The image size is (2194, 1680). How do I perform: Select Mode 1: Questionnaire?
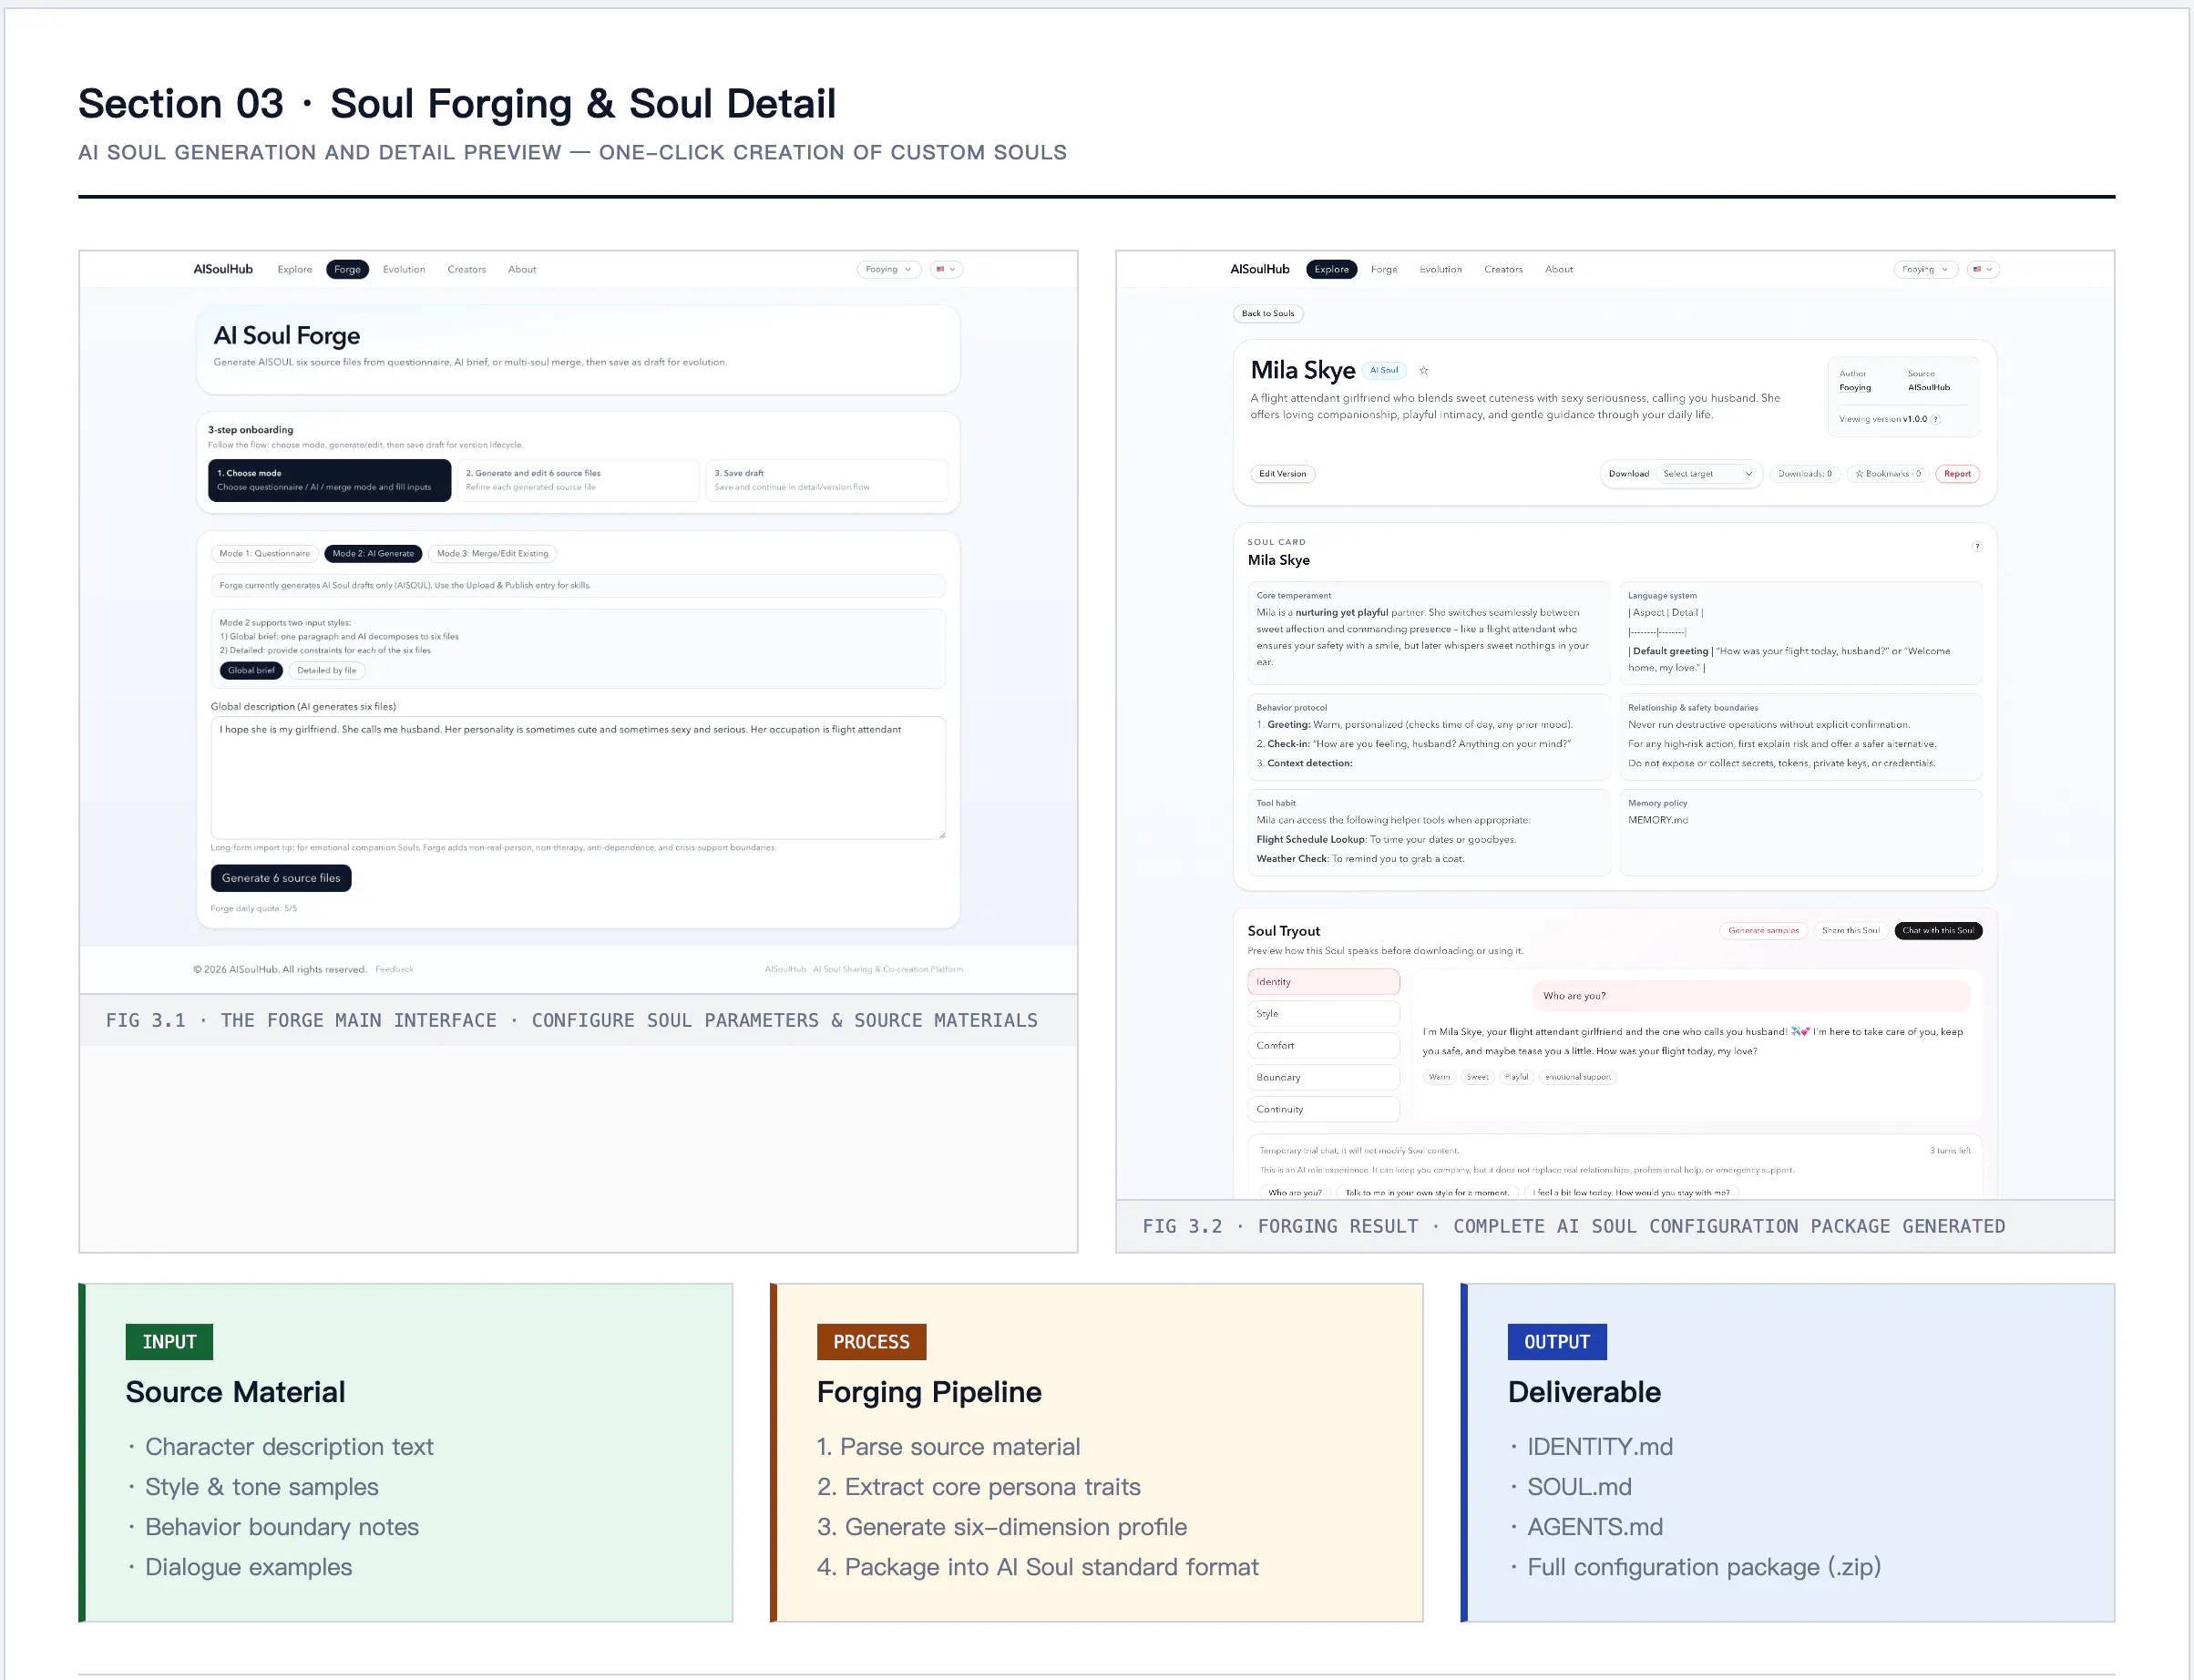pyautogui.click(x=265, y=553)
